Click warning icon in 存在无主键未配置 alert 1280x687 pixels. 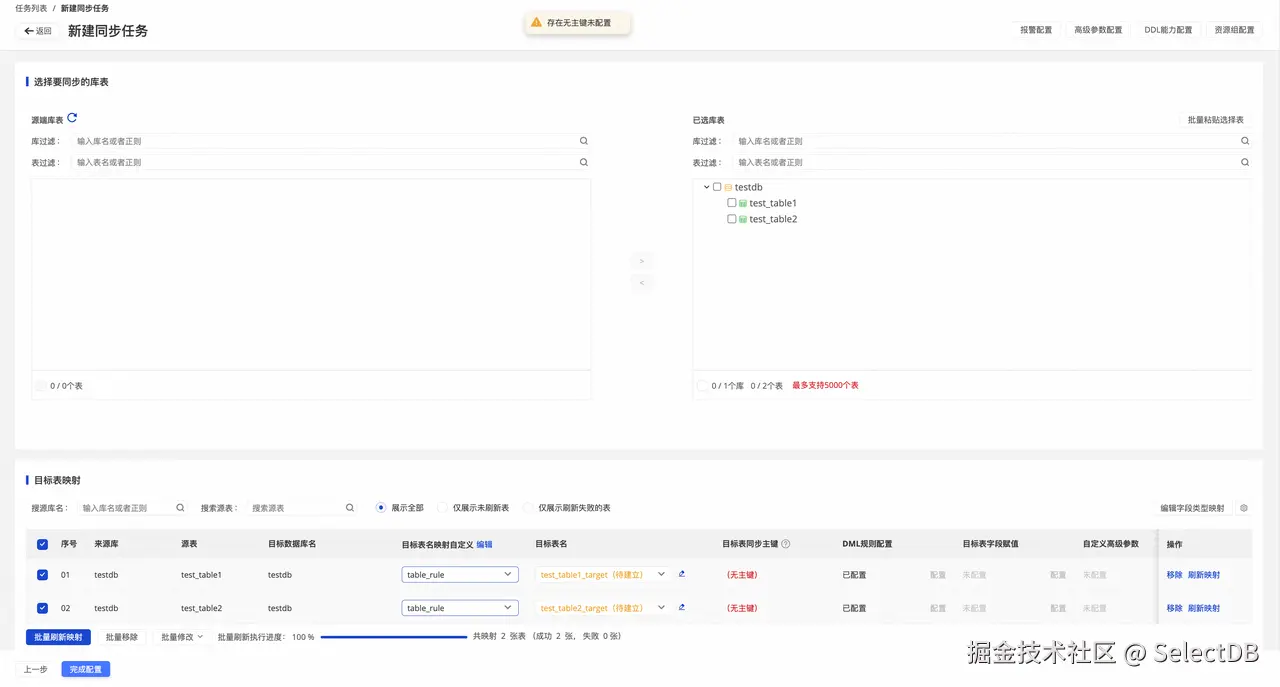537,22
